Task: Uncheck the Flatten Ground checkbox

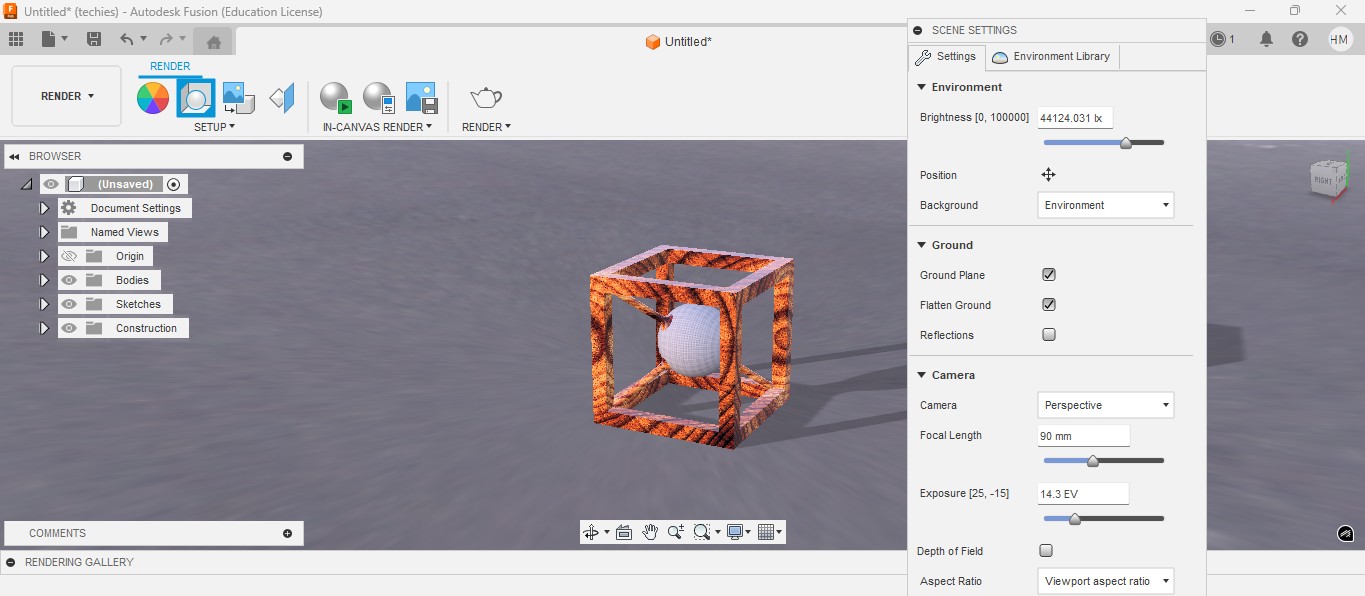Action: [x=1049, y=305]
